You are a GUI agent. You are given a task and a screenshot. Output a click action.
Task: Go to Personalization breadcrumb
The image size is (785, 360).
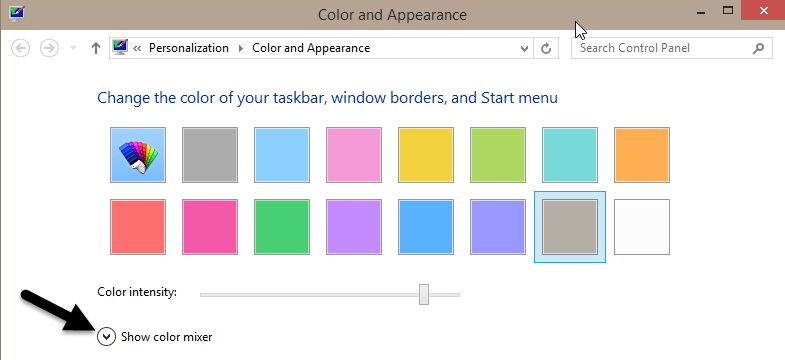click(x=189, y=48)
